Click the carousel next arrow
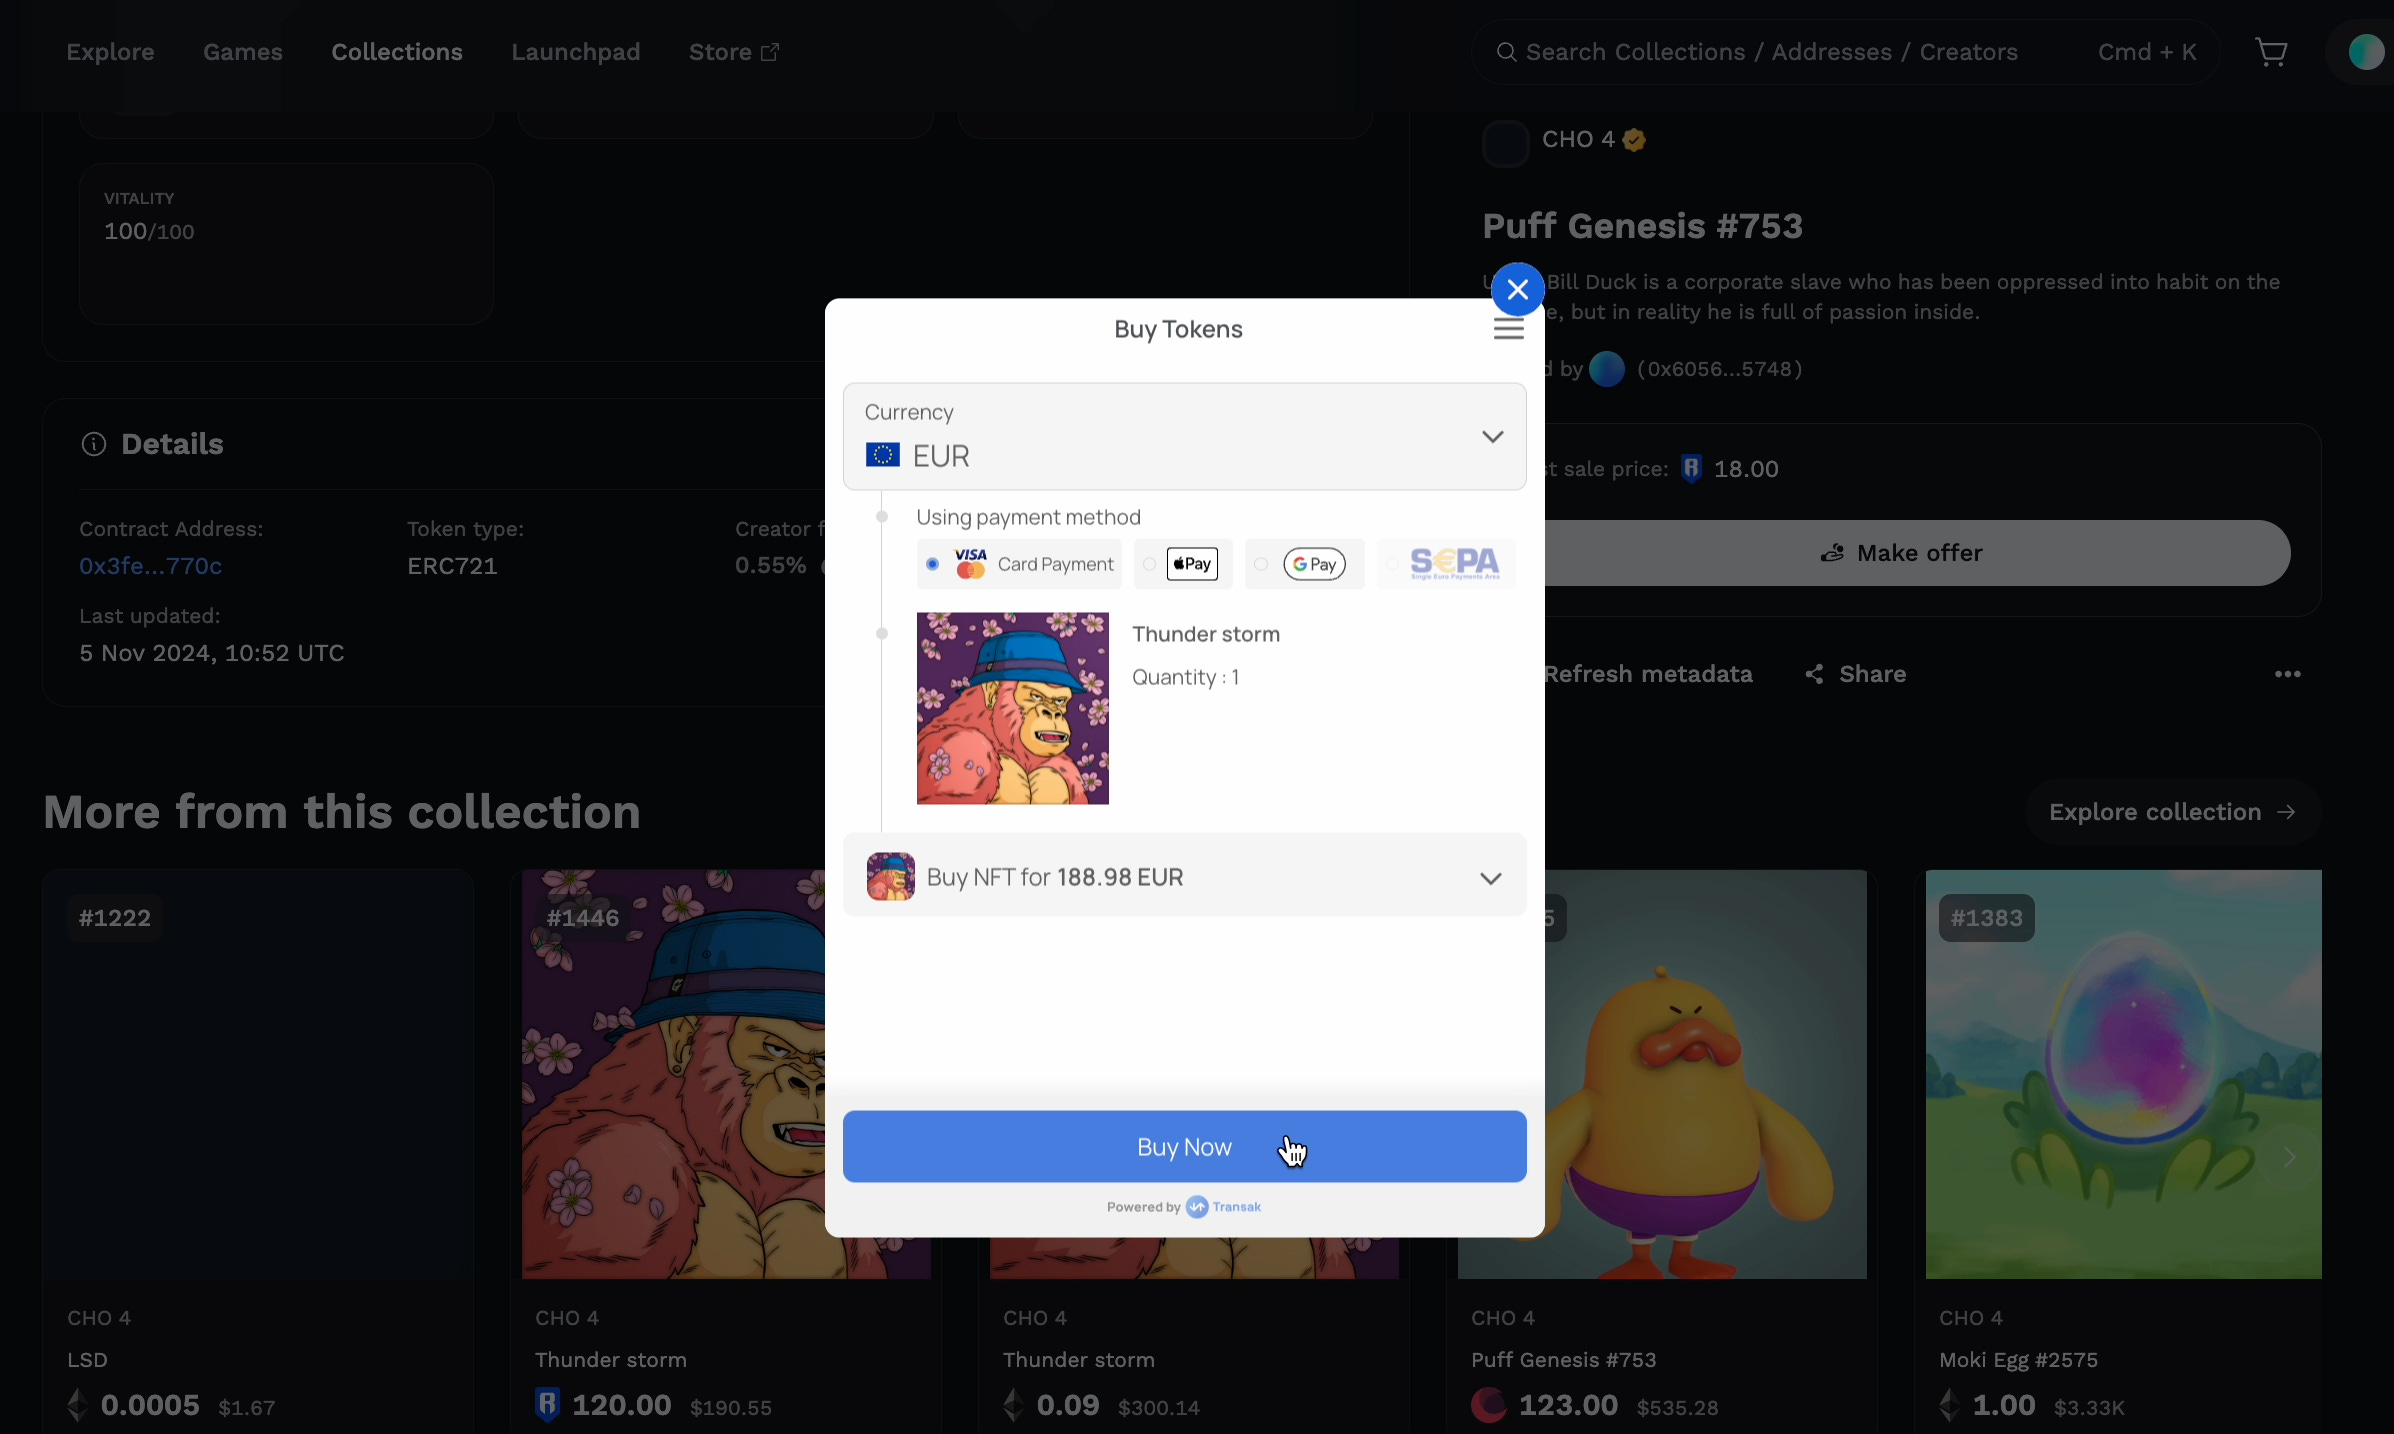Screen dimensions: 2394x1434 coord(2289,1157)
